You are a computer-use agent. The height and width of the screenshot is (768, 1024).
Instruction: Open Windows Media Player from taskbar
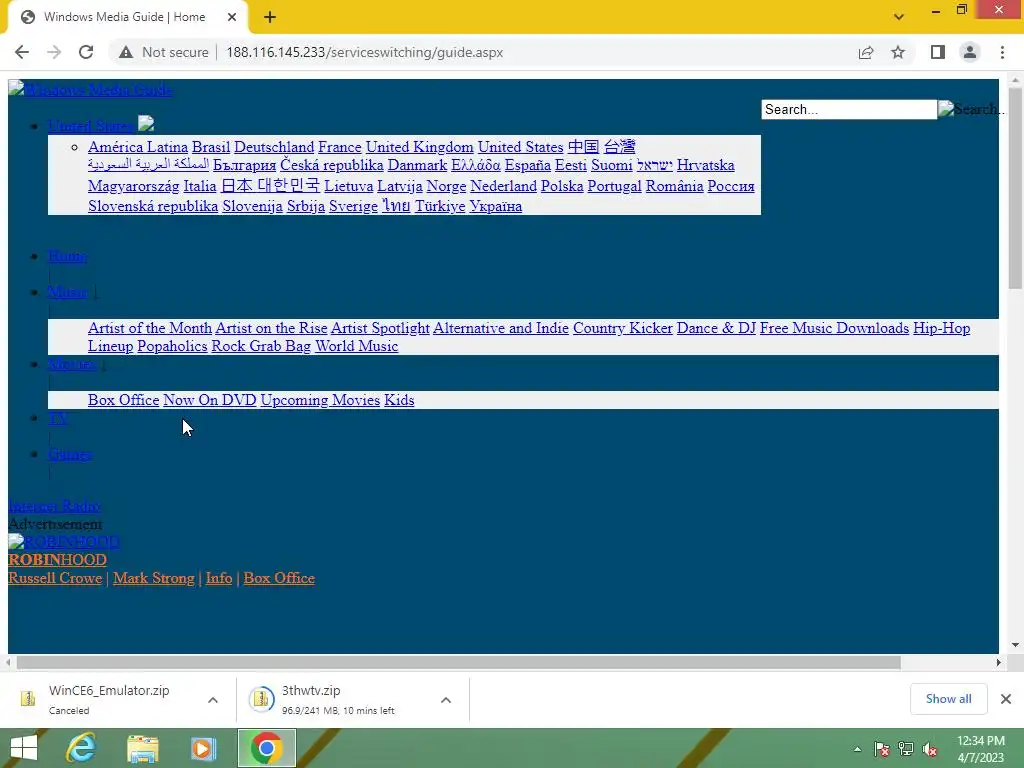pos(203,748)
